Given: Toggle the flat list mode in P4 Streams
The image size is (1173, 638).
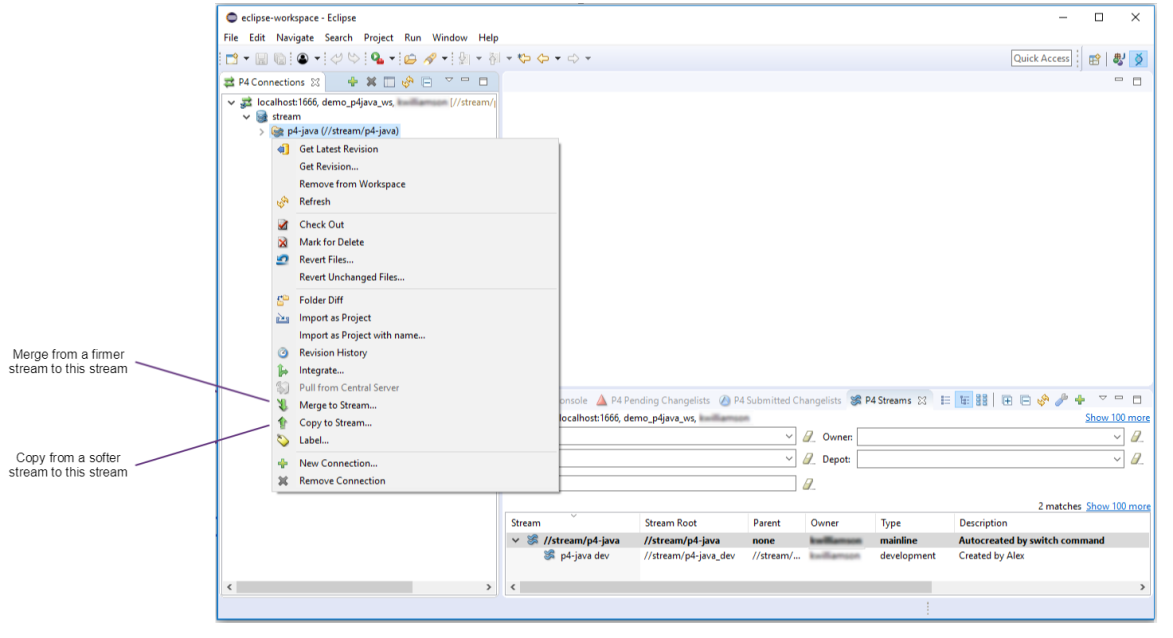Looking at the screenshot, I should [946, 400].
